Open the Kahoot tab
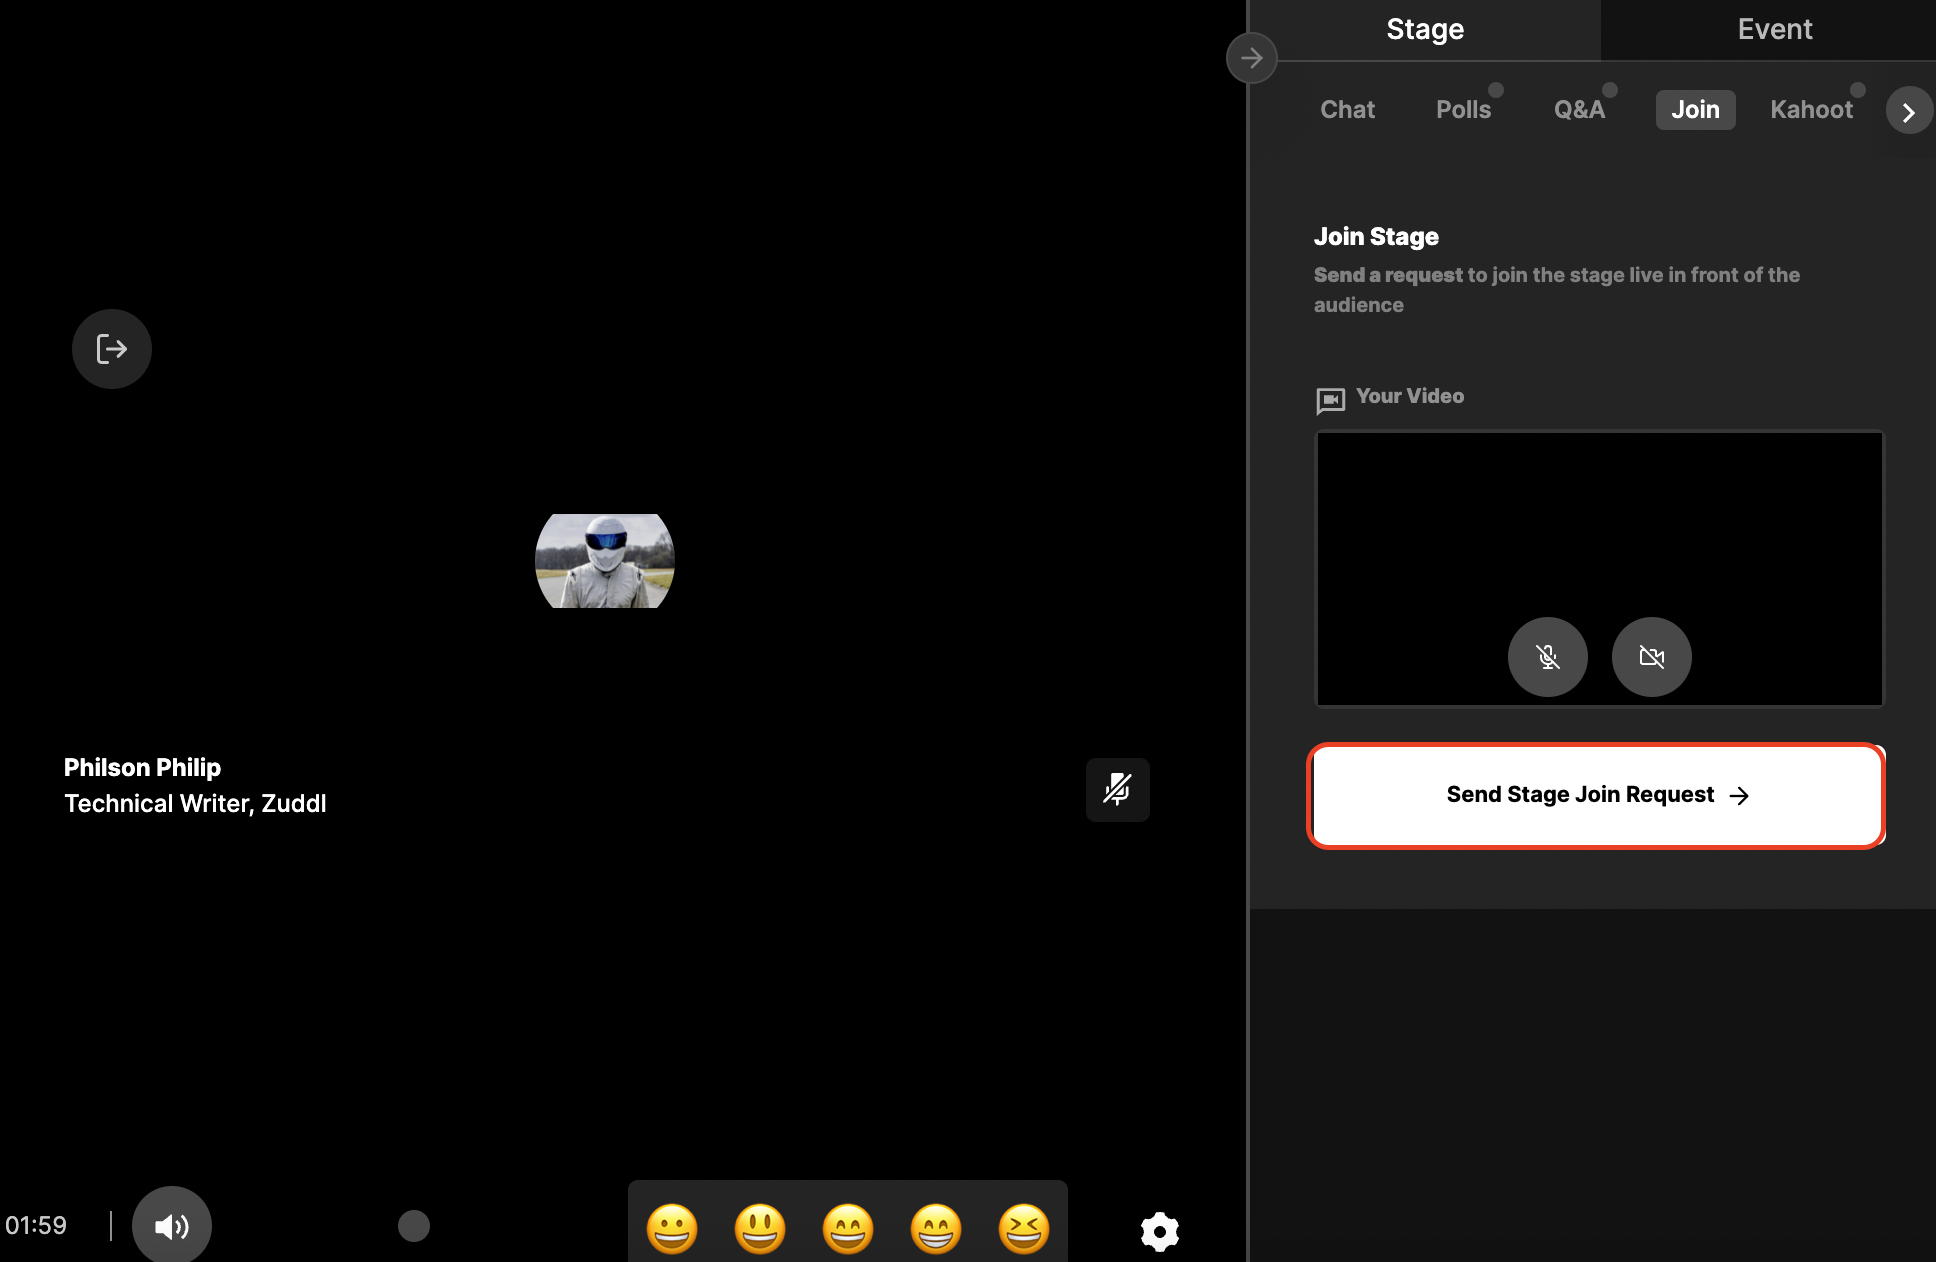 tap(1811, 110)
